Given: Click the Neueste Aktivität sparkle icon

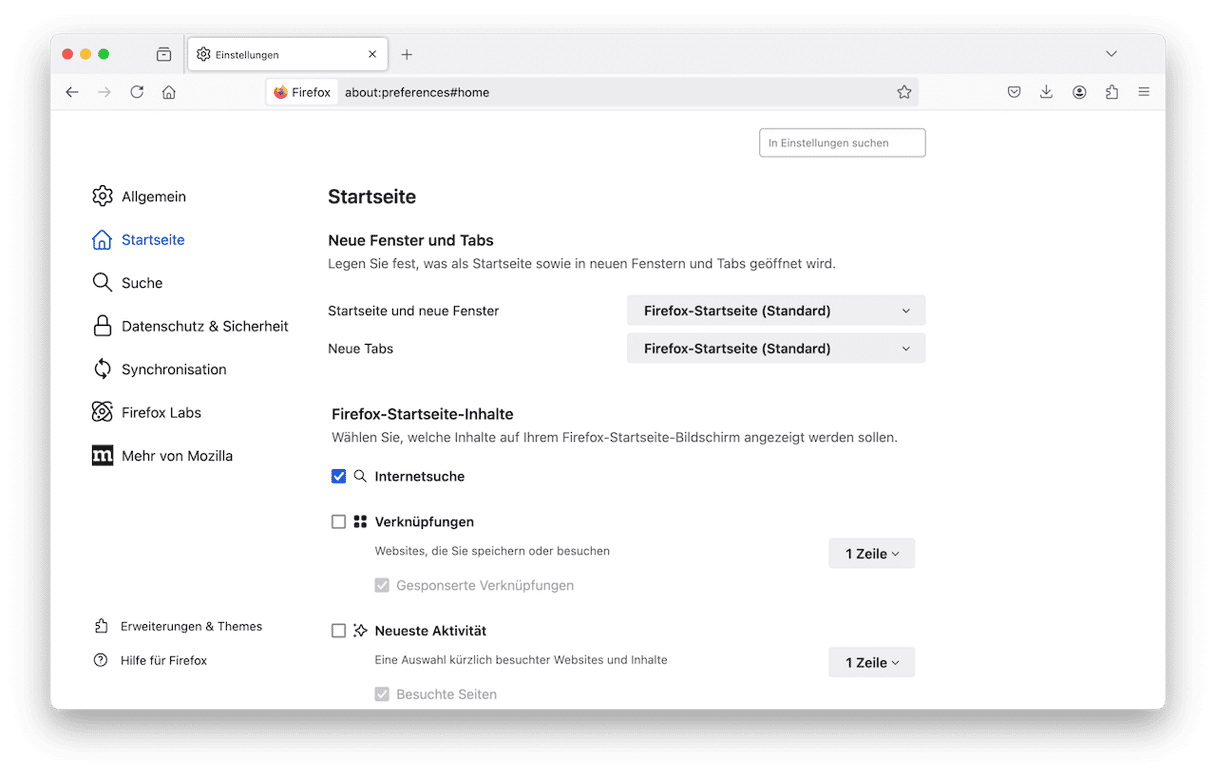Looking at the screenshot, I should (x=360, y=630).
